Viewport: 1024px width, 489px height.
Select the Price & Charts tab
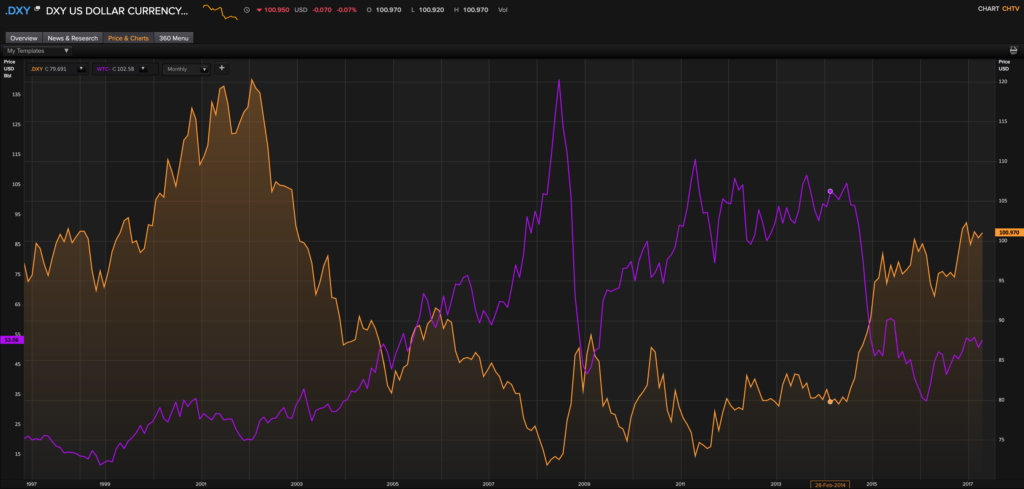[x=128, y=38]
